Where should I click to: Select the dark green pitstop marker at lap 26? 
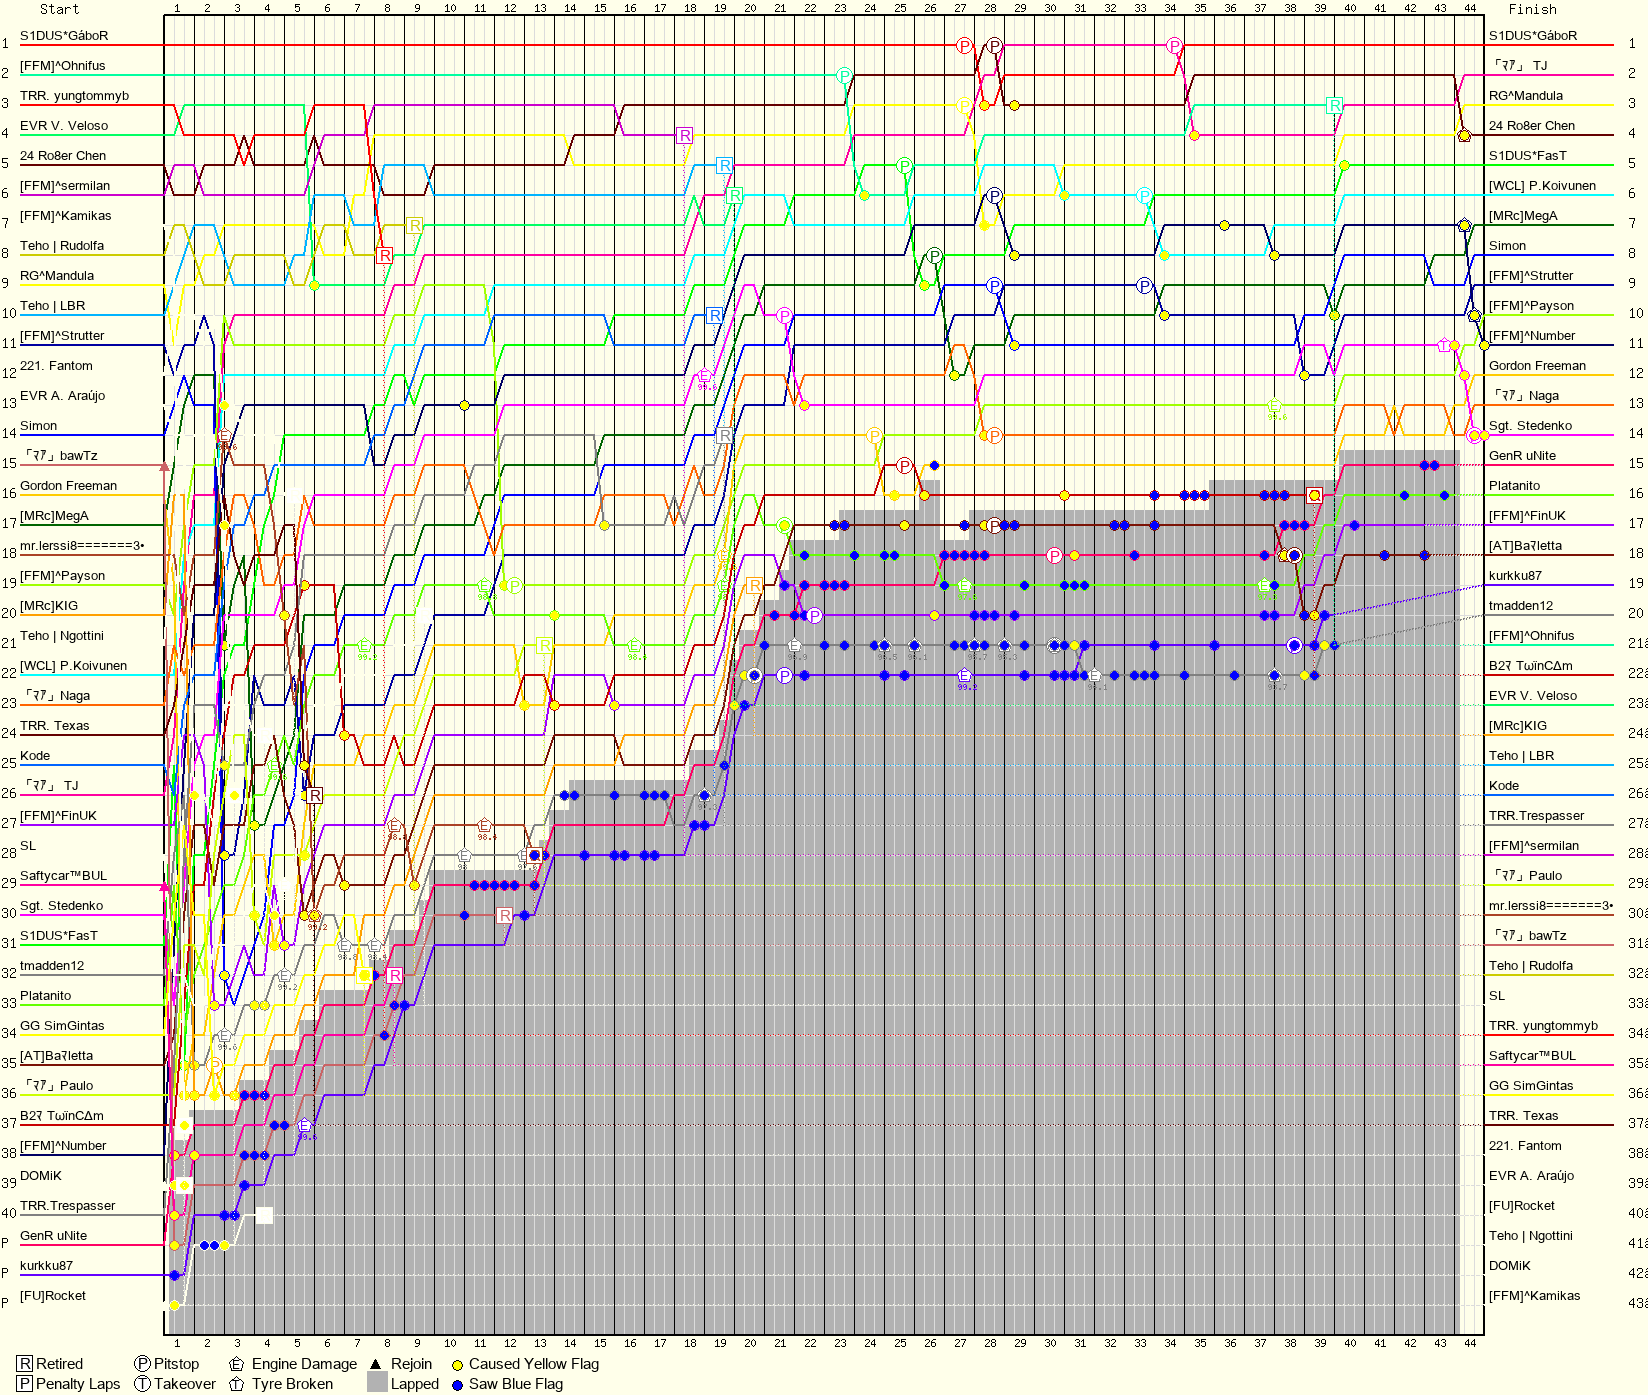[934, 256]
